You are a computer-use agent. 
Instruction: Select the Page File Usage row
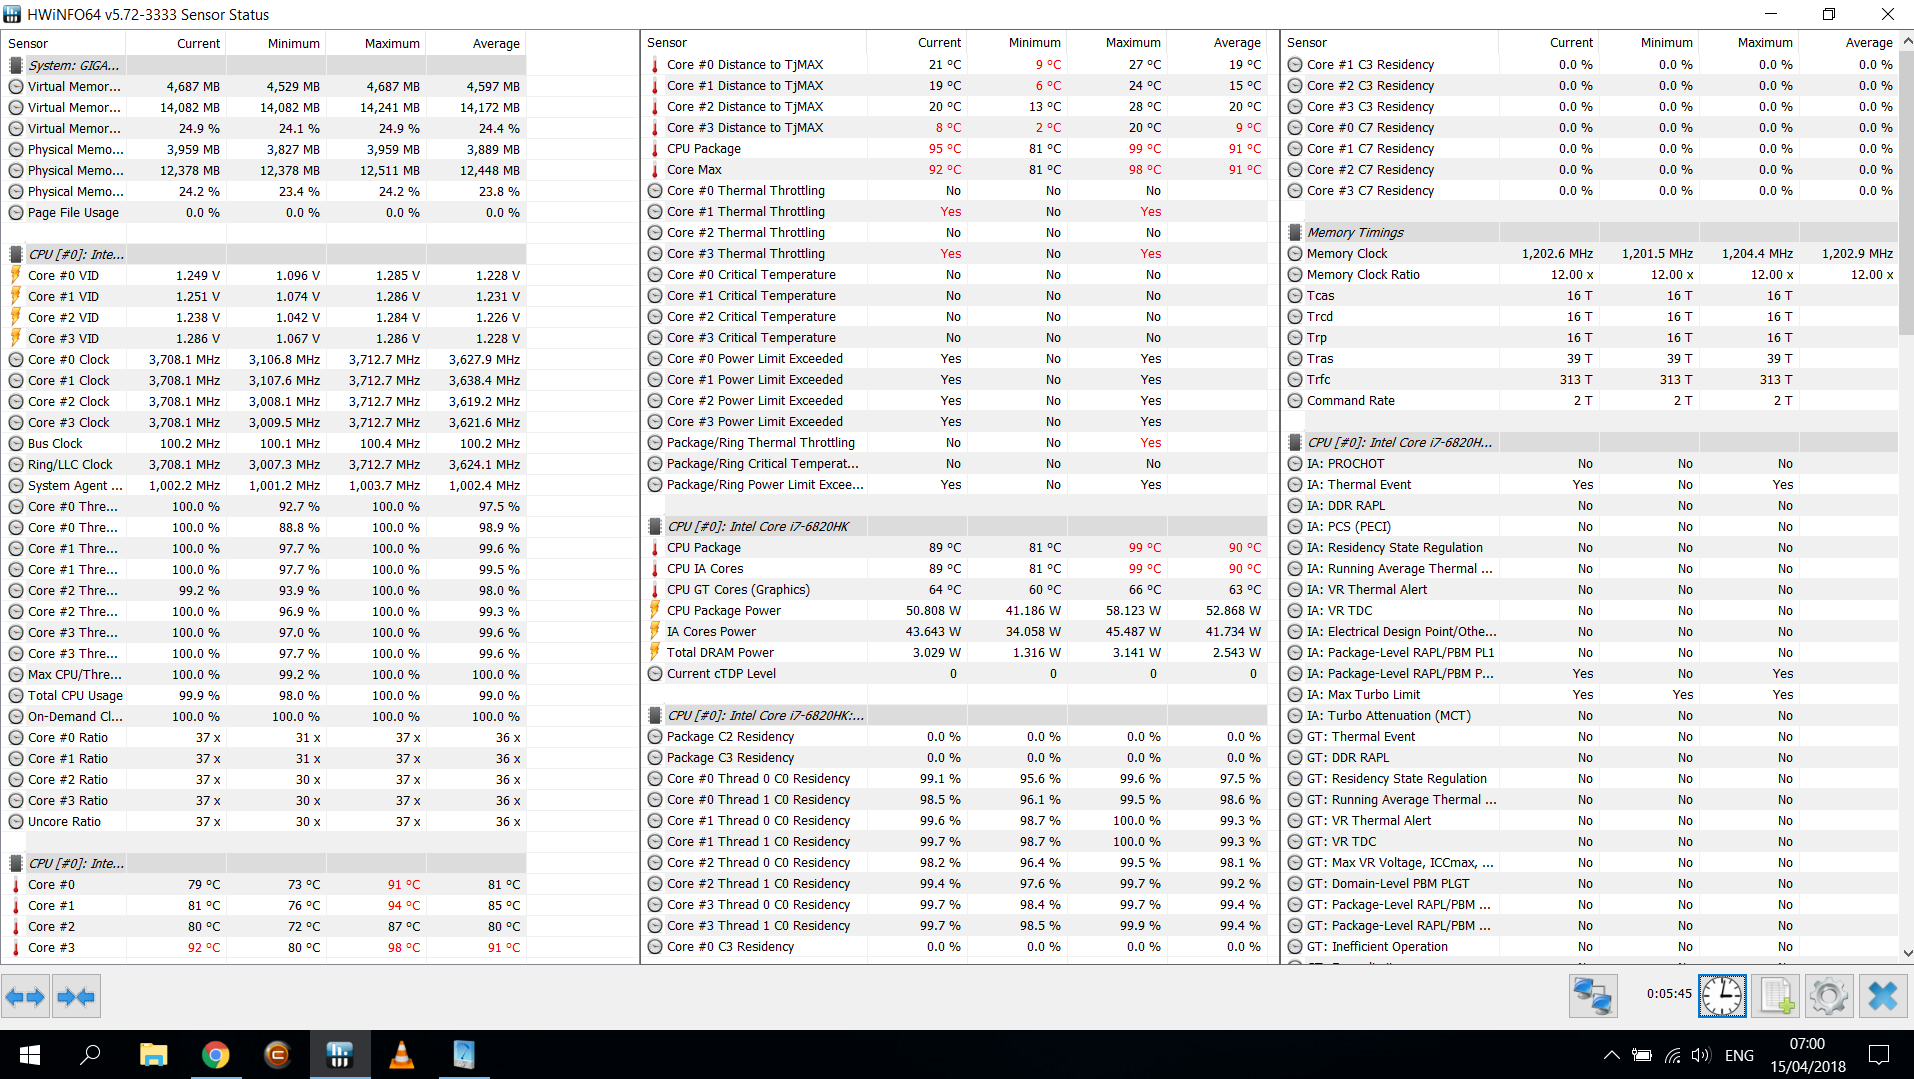(x=264, y=212)
